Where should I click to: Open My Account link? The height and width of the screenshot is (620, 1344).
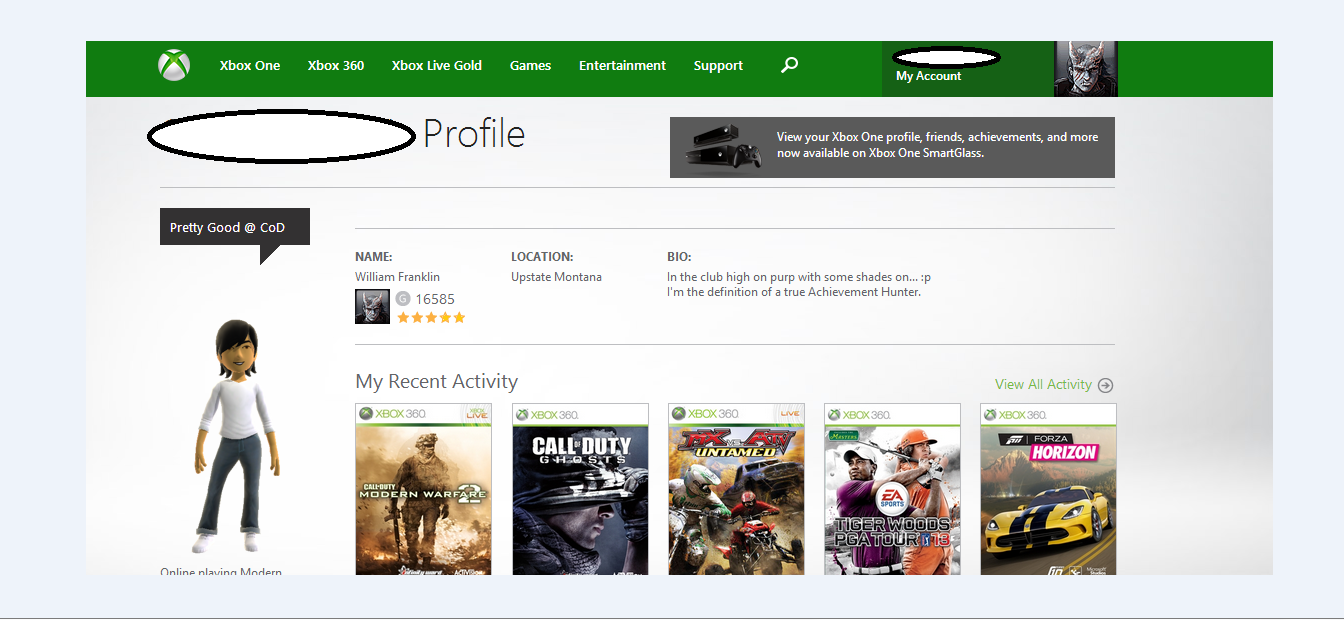(x=928, y=76)
